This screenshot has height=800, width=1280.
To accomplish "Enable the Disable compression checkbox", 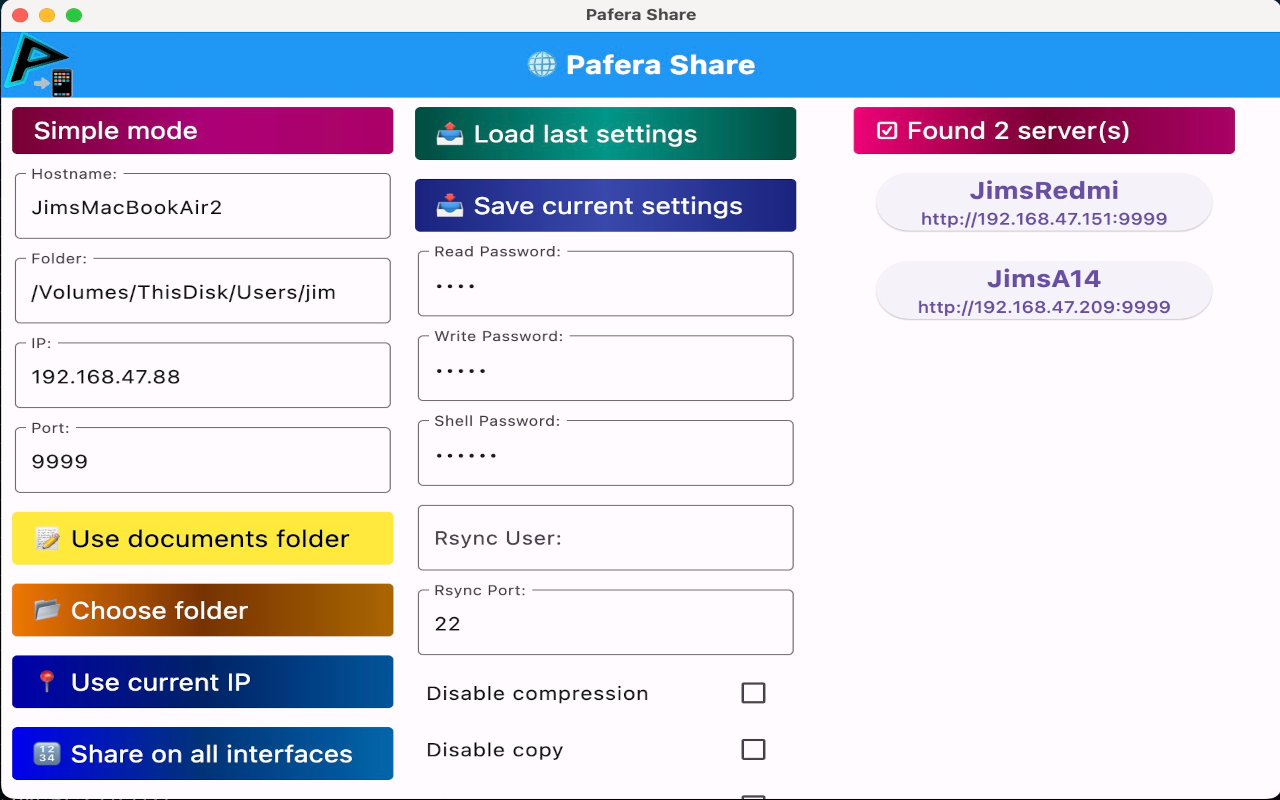I will (753, 693).
